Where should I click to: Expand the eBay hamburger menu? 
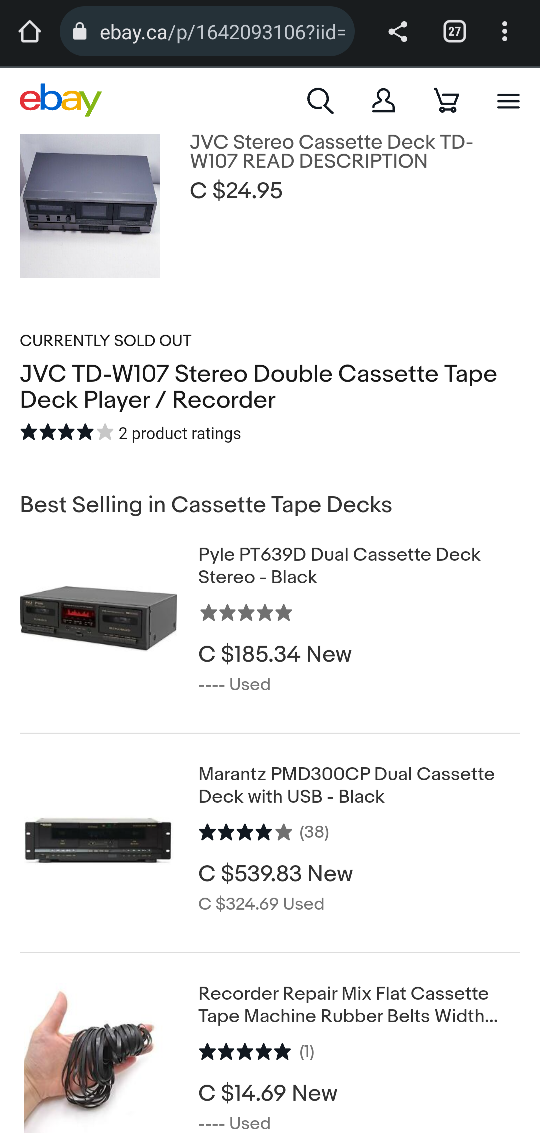[x=508, y=101]
